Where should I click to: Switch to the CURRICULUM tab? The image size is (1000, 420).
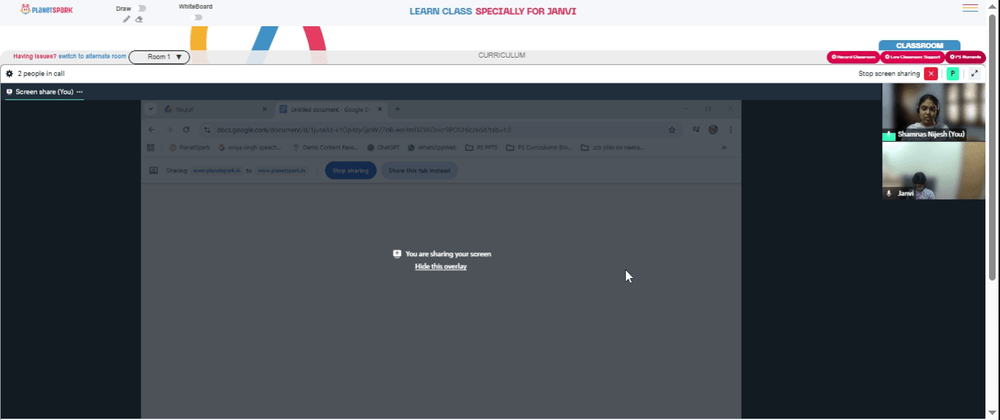pos(502,55)
